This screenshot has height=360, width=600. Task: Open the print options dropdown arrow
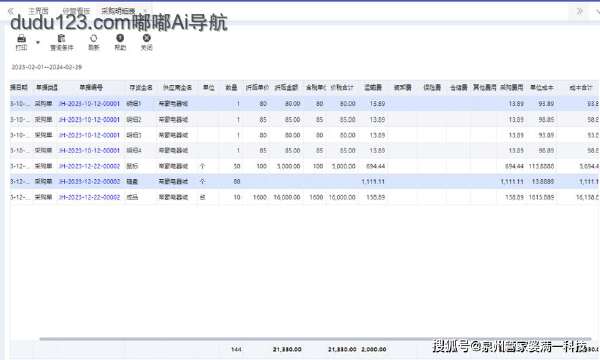click(x=38, y=42)
